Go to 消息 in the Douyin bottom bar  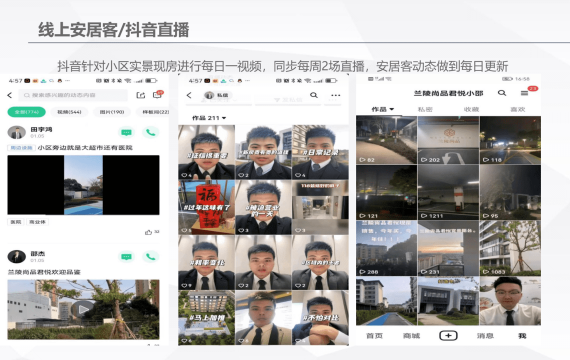[x=485, y=336]
